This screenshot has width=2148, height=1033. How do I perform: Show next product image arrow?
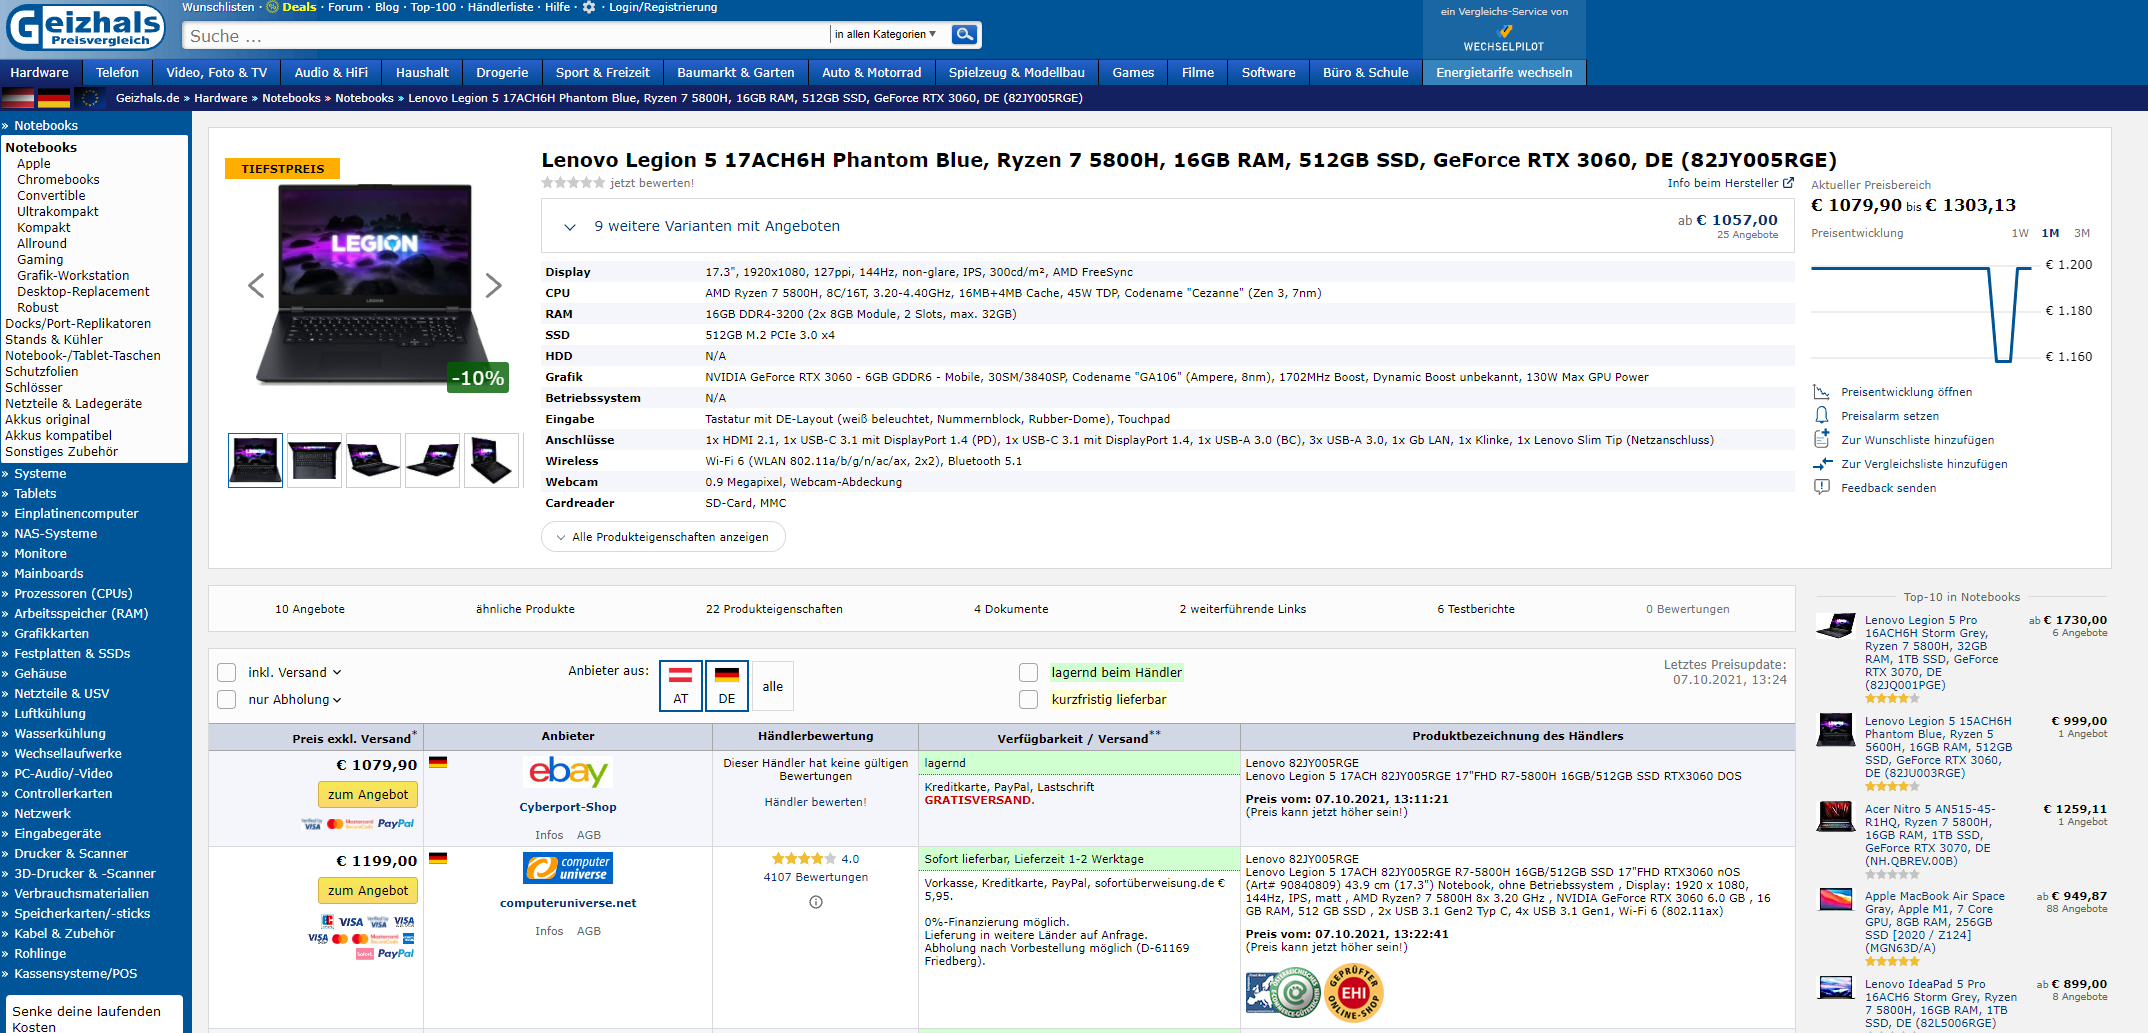pos(494,286)
